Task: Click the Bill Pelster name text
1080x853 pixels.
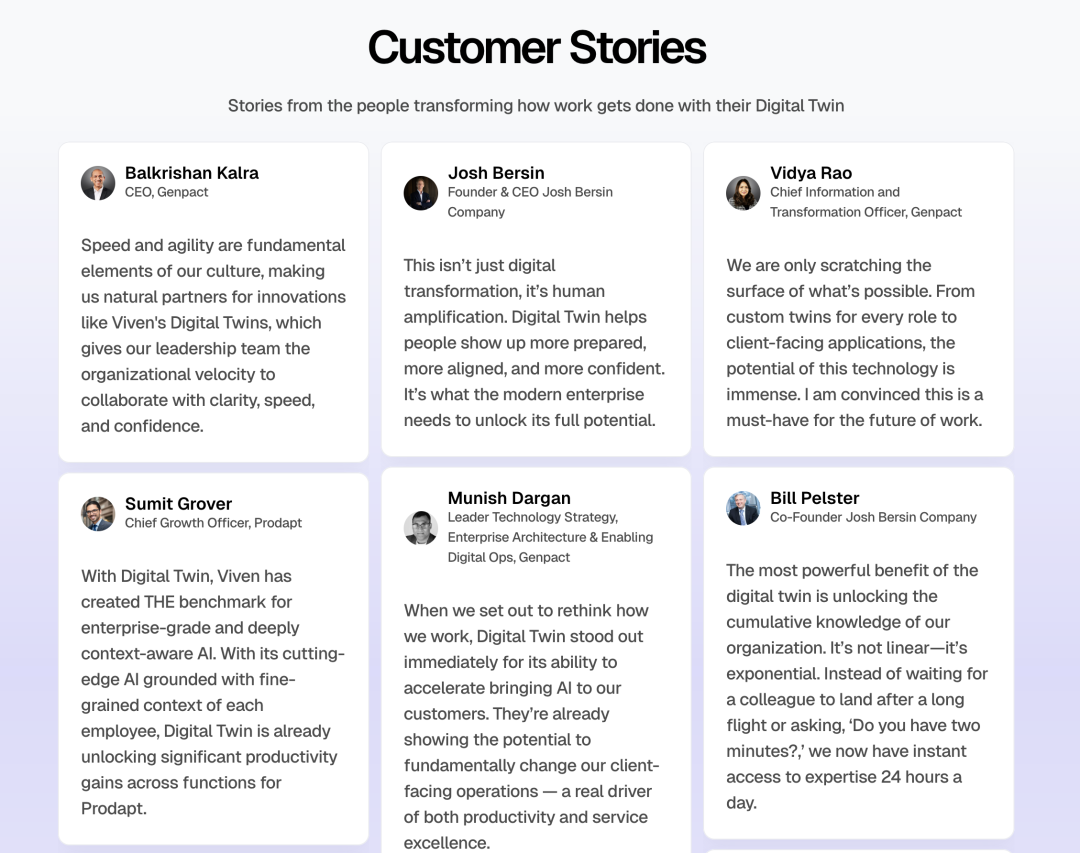Action: click(814, 498)
